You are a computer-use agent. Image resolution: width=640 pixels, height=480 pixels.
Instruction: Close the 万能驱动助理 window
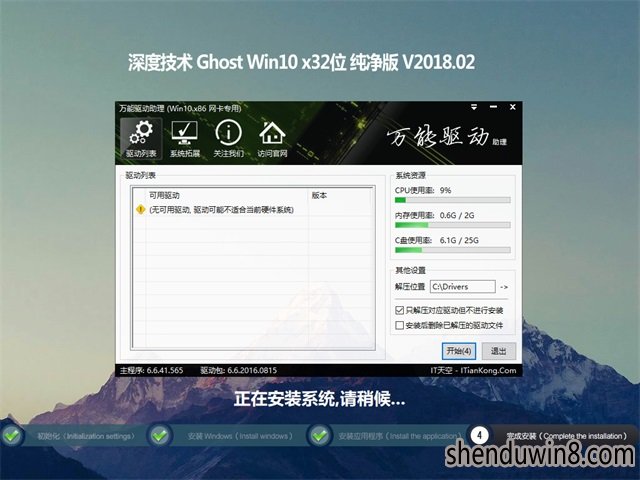513,107
